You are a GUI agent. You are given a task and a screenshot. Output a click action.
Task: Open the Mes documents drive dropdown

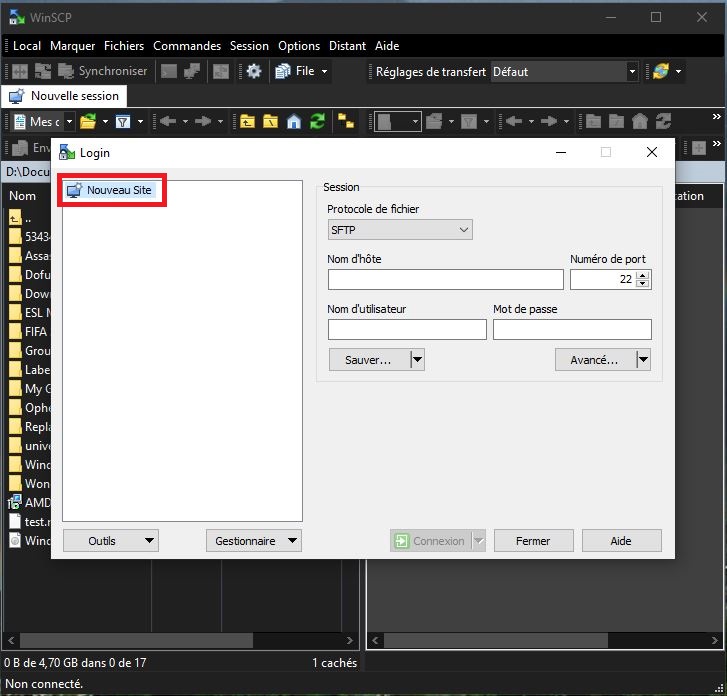[x=69, y=122]
